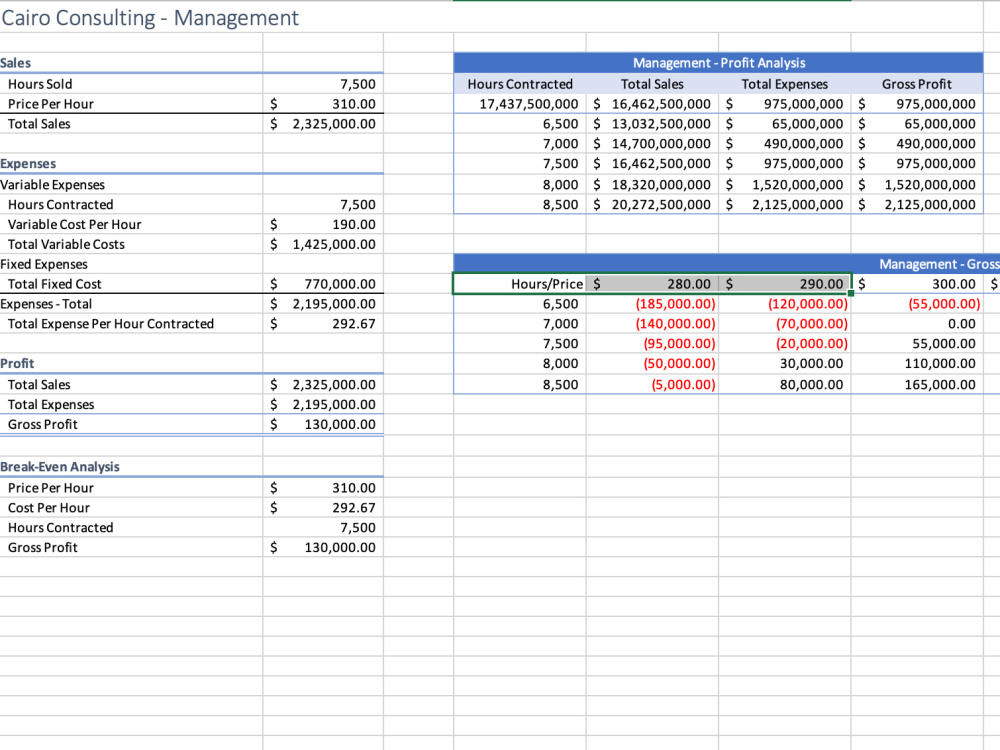Image resolution: width=1000 pixels, height=750 pixels.
Task: Click the Total Variable Costs 1,425,000.00 value
Action: [323, 244]
